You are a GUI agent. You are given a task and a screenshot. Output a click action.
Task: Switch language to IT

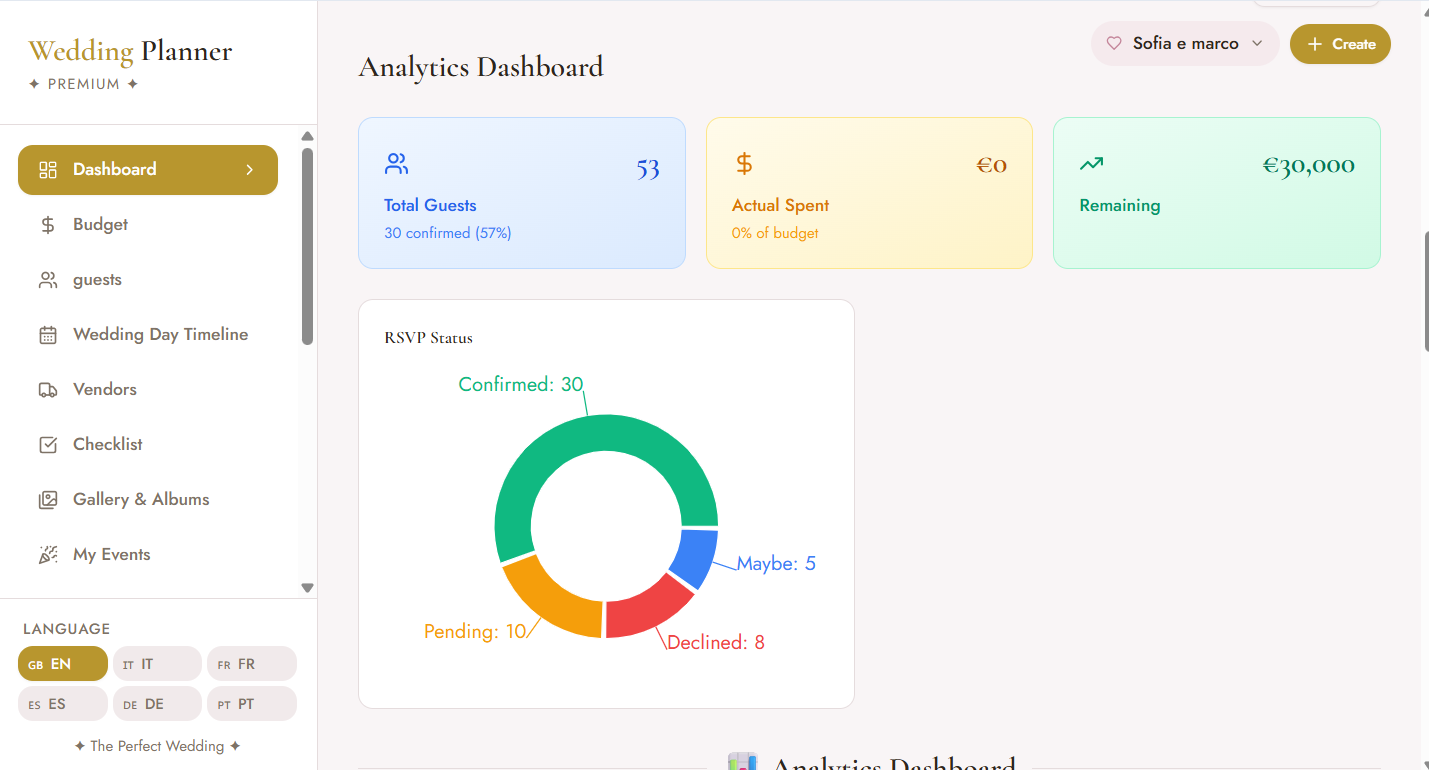point(157,664)
